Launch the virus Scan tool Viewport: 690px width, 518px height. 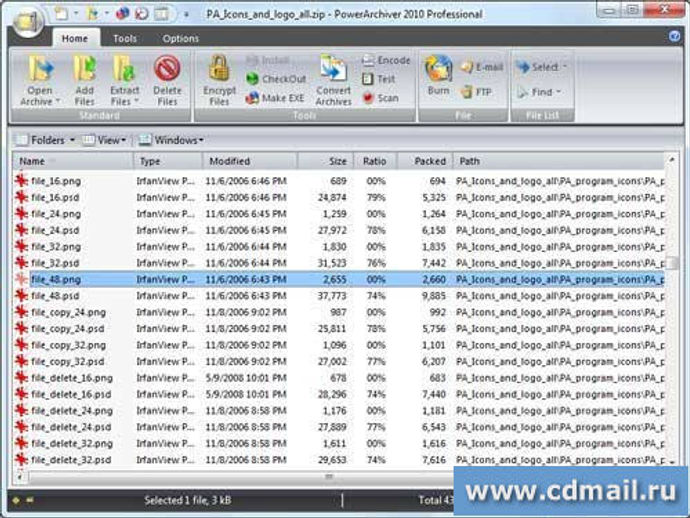(380, 98)
